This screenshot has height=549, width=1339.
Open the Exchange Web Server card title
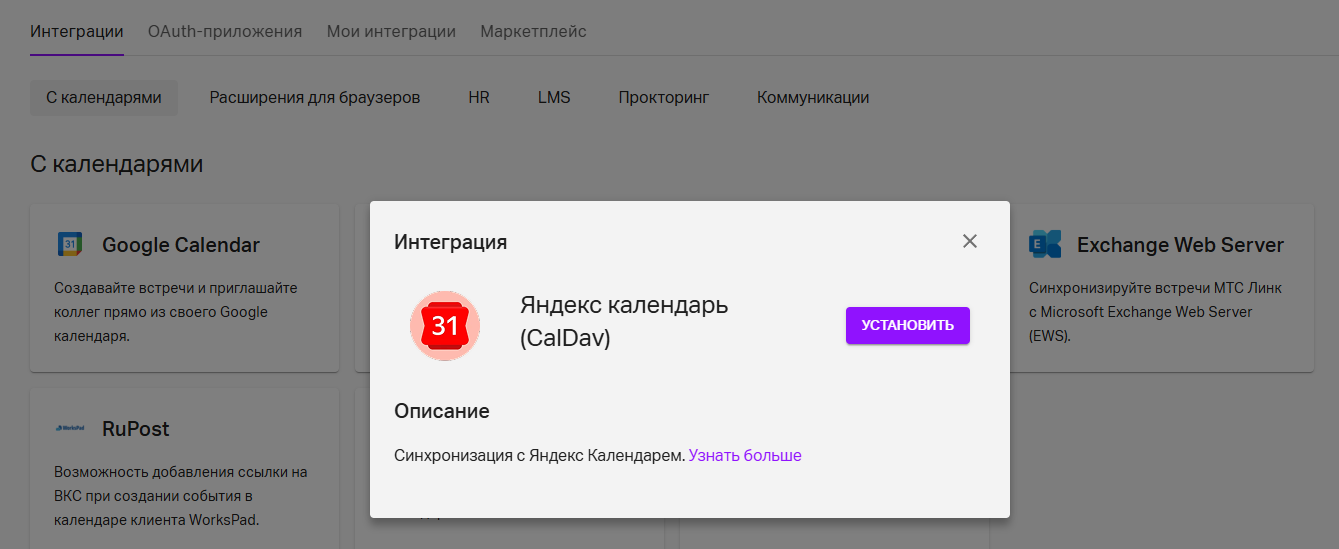tap(1180, 245)
